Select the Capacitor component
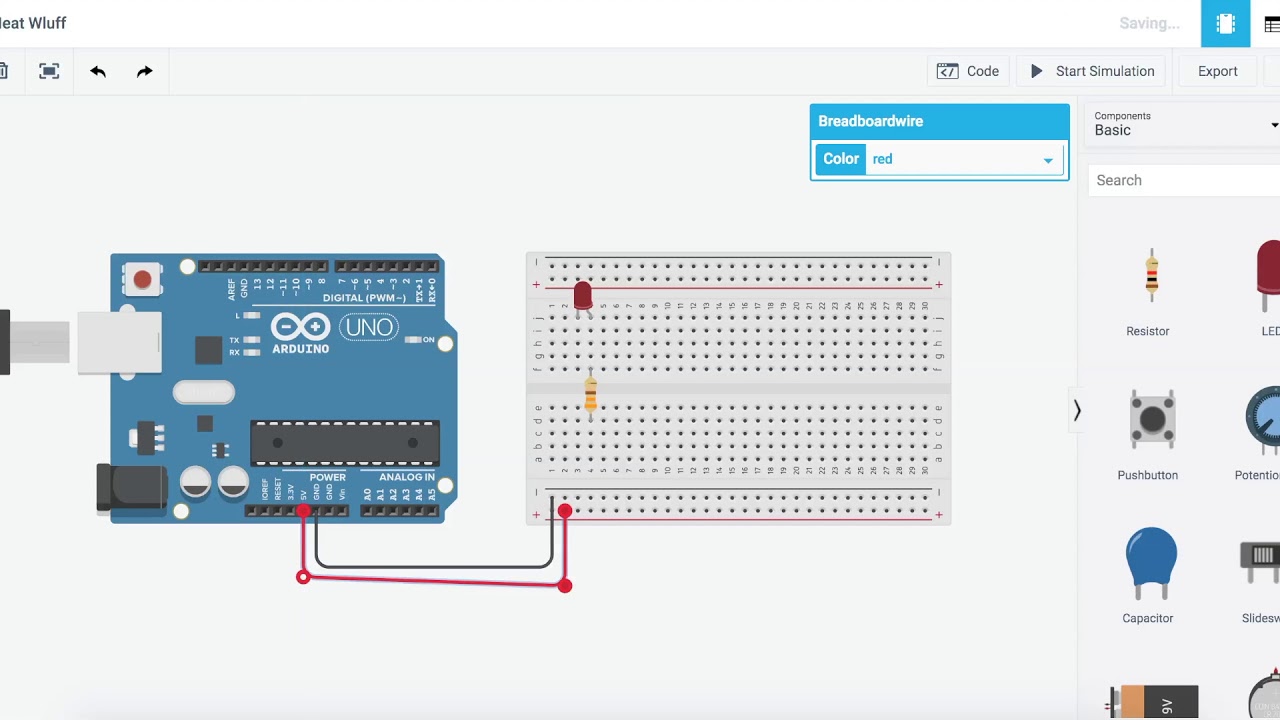The image size is (1280, 720). pyautogui.click(x=1148, y=575)
